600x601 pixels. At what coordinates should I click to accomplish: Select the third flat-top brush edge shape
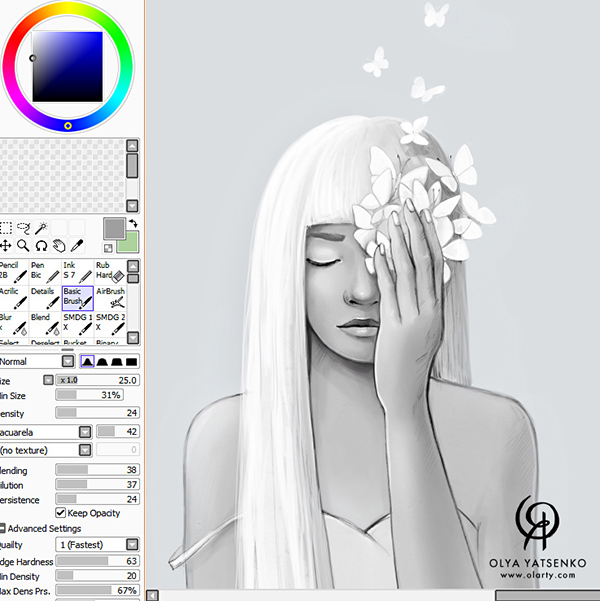(117, 361)
